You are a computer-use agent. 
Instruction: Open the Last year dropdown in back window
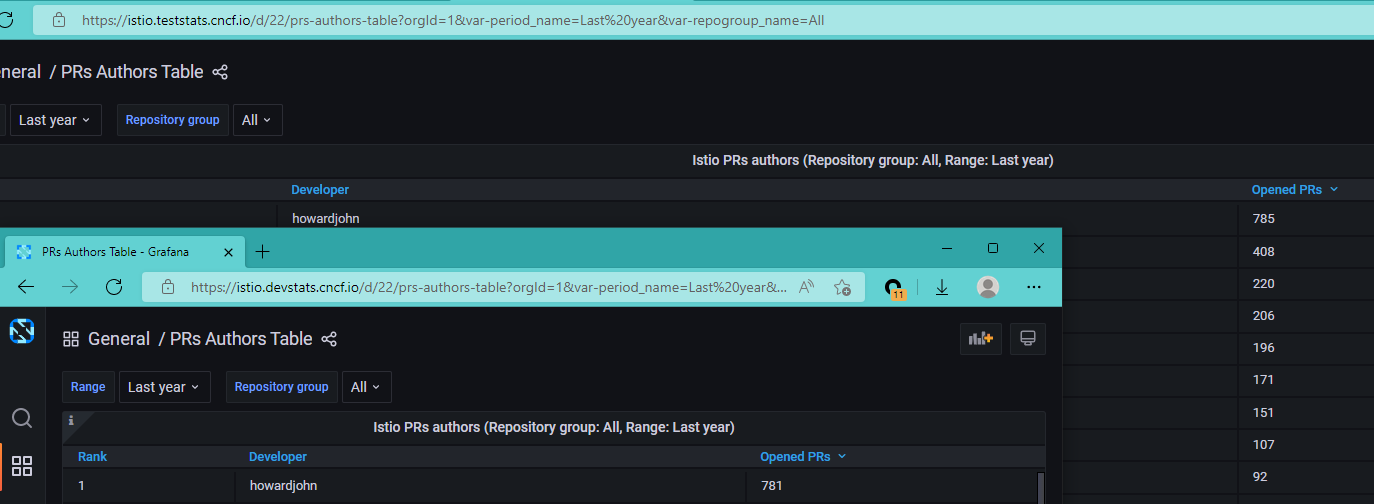pos(55,120)
